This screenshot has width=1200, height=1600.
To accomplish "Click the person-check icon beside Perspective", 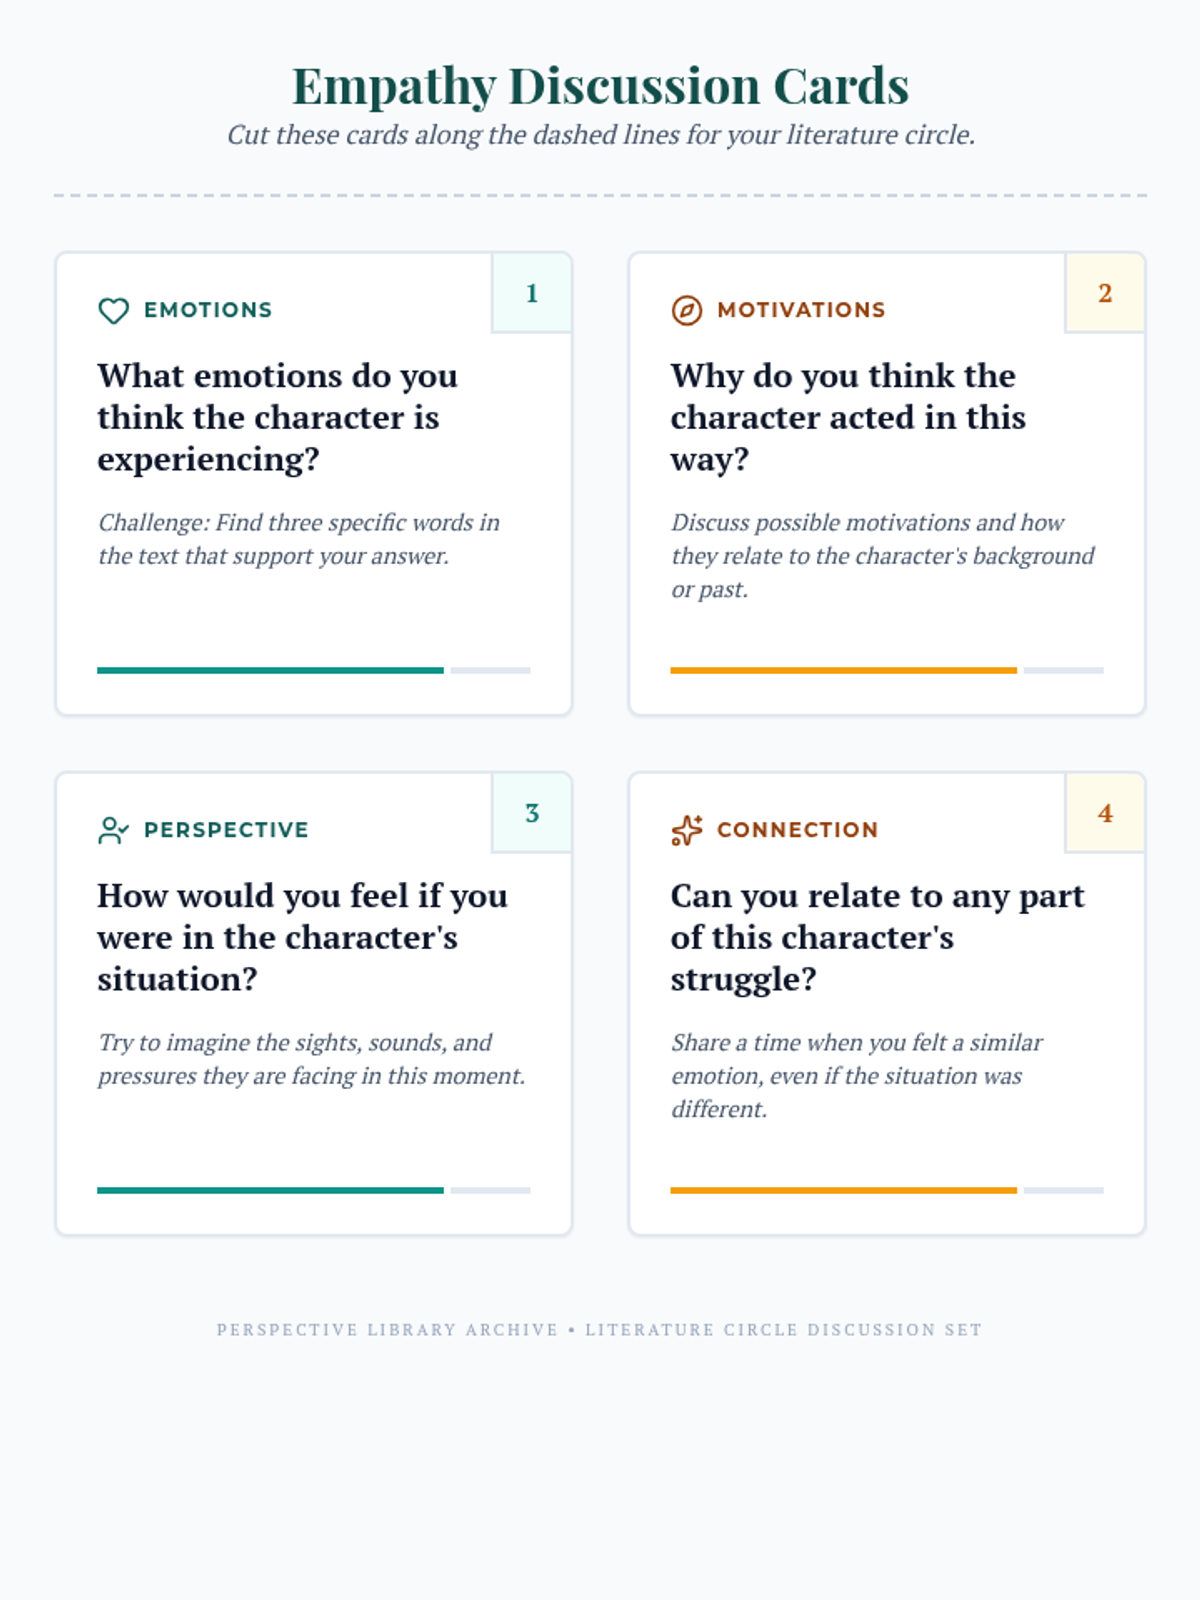I will click(113, 830).
